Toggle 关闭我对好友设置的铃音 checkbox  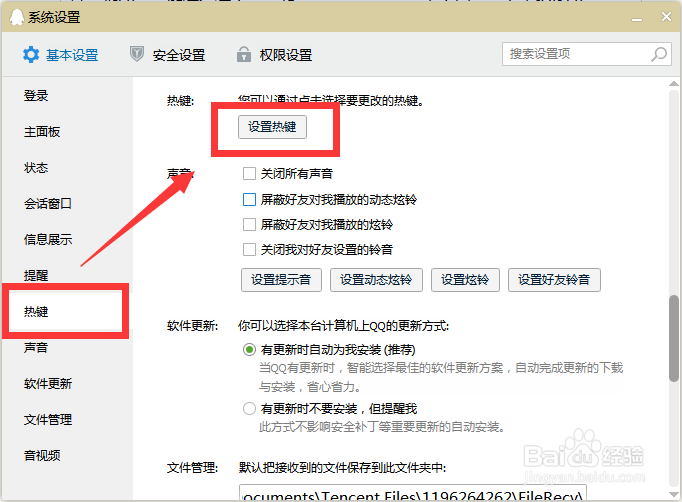point(249,250)
